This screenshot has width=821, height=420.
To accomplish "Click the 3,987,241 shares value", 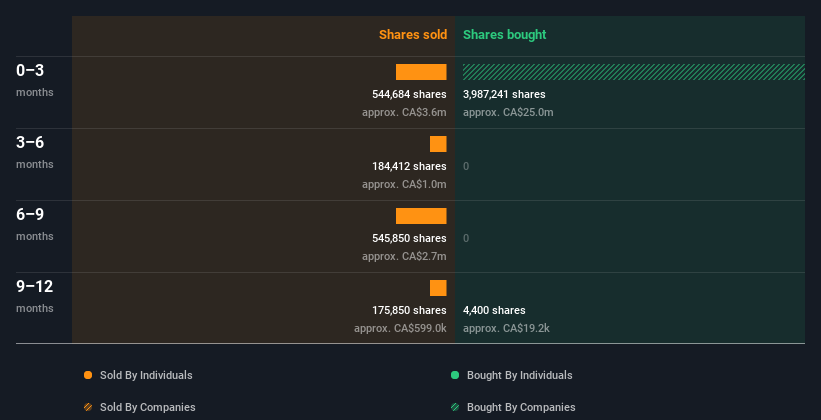I will click(504, 94).
